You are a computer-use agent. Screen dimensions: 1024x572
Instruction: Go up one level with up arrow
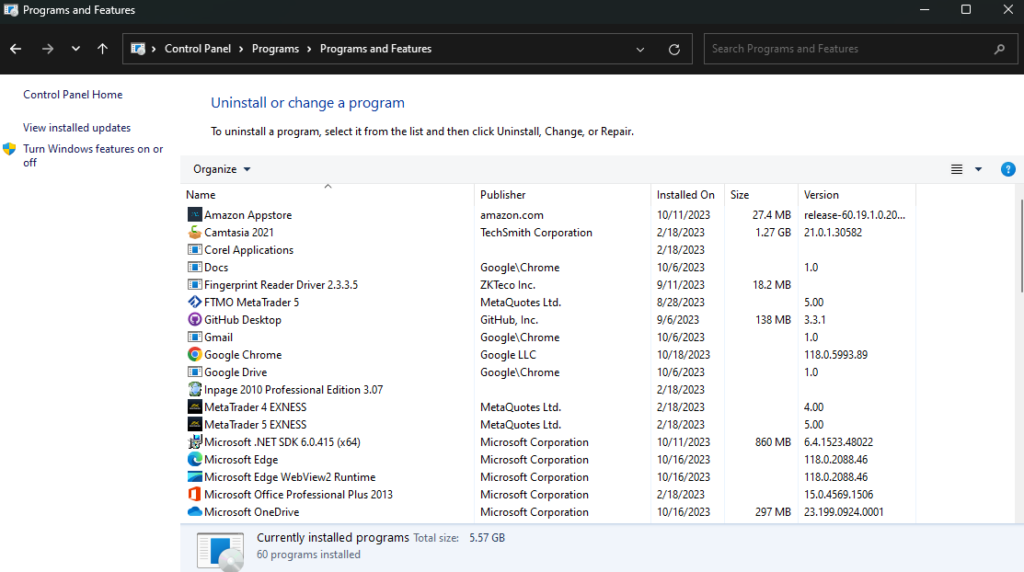coord(103,49)
